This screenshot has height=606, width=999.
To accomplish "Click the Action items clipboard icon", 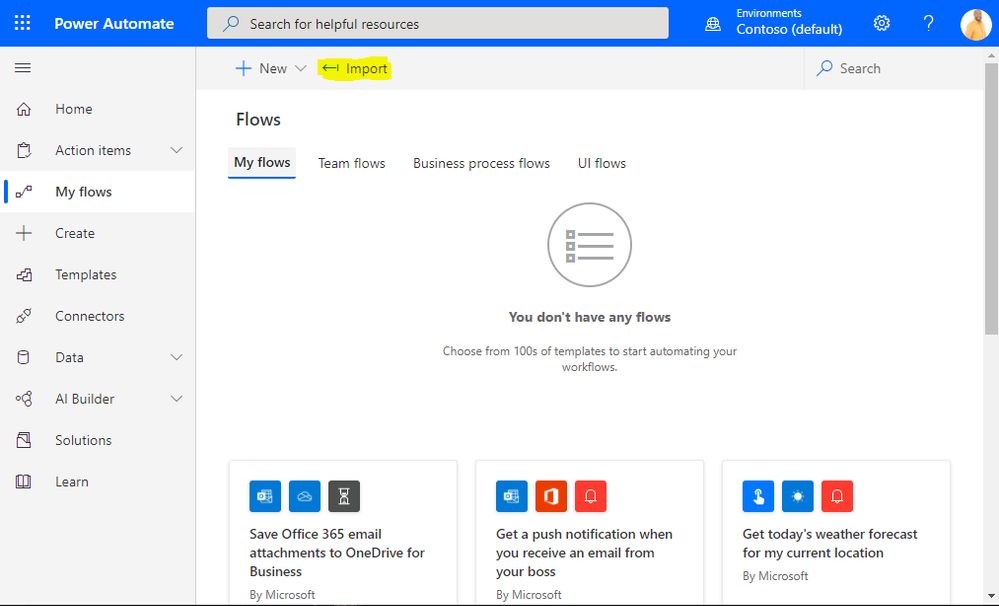I will point(24,150).
